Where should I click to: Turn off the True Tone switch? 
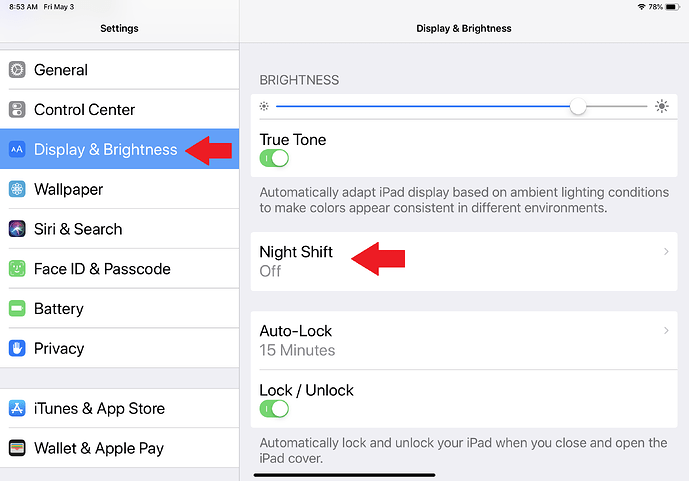coord(274,158)
